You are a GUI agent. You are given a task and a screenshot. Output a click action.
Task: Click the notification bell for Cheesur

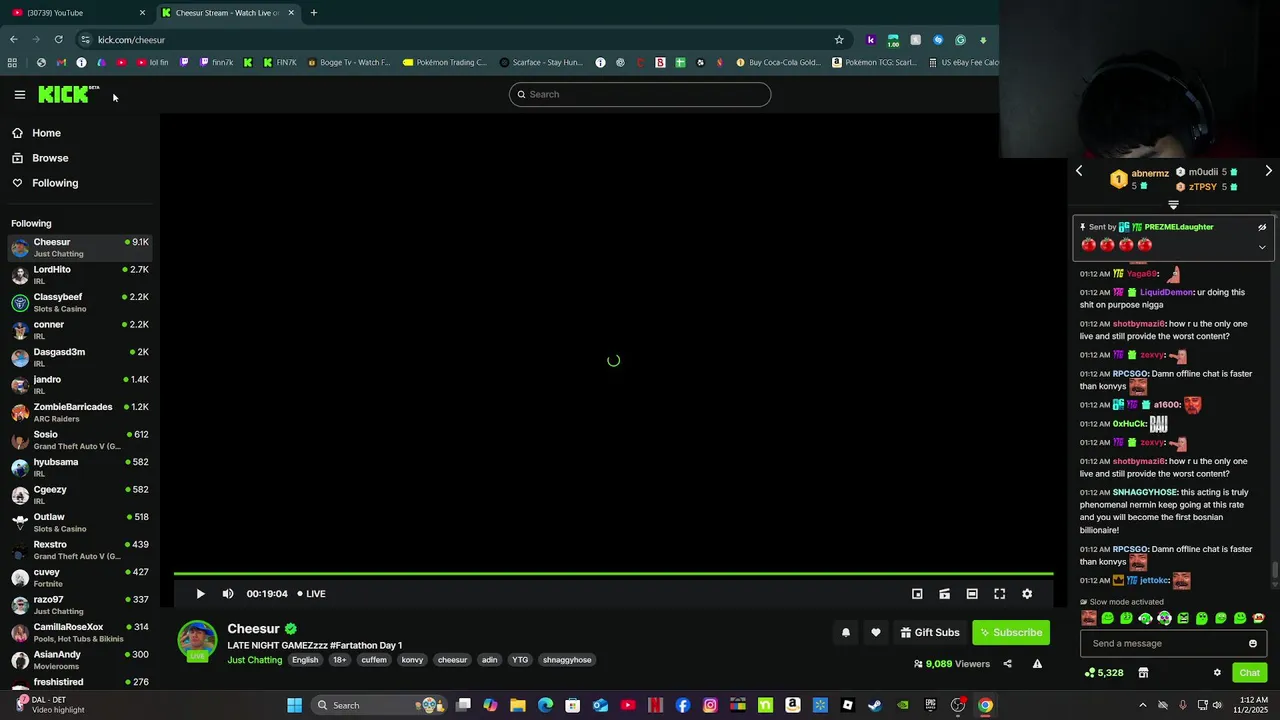[x=846, y=632]
